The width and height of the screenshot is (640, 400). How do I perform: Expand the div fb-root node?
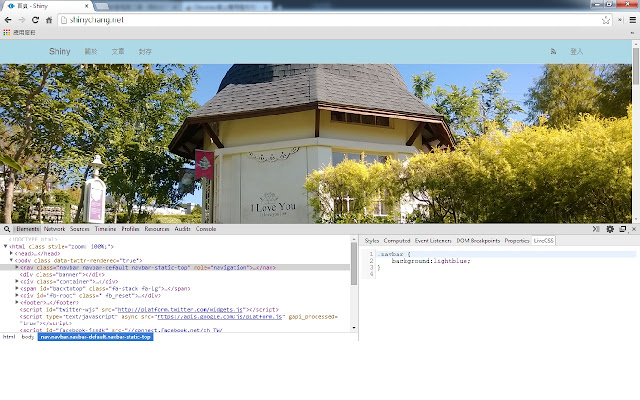[17, 295]
